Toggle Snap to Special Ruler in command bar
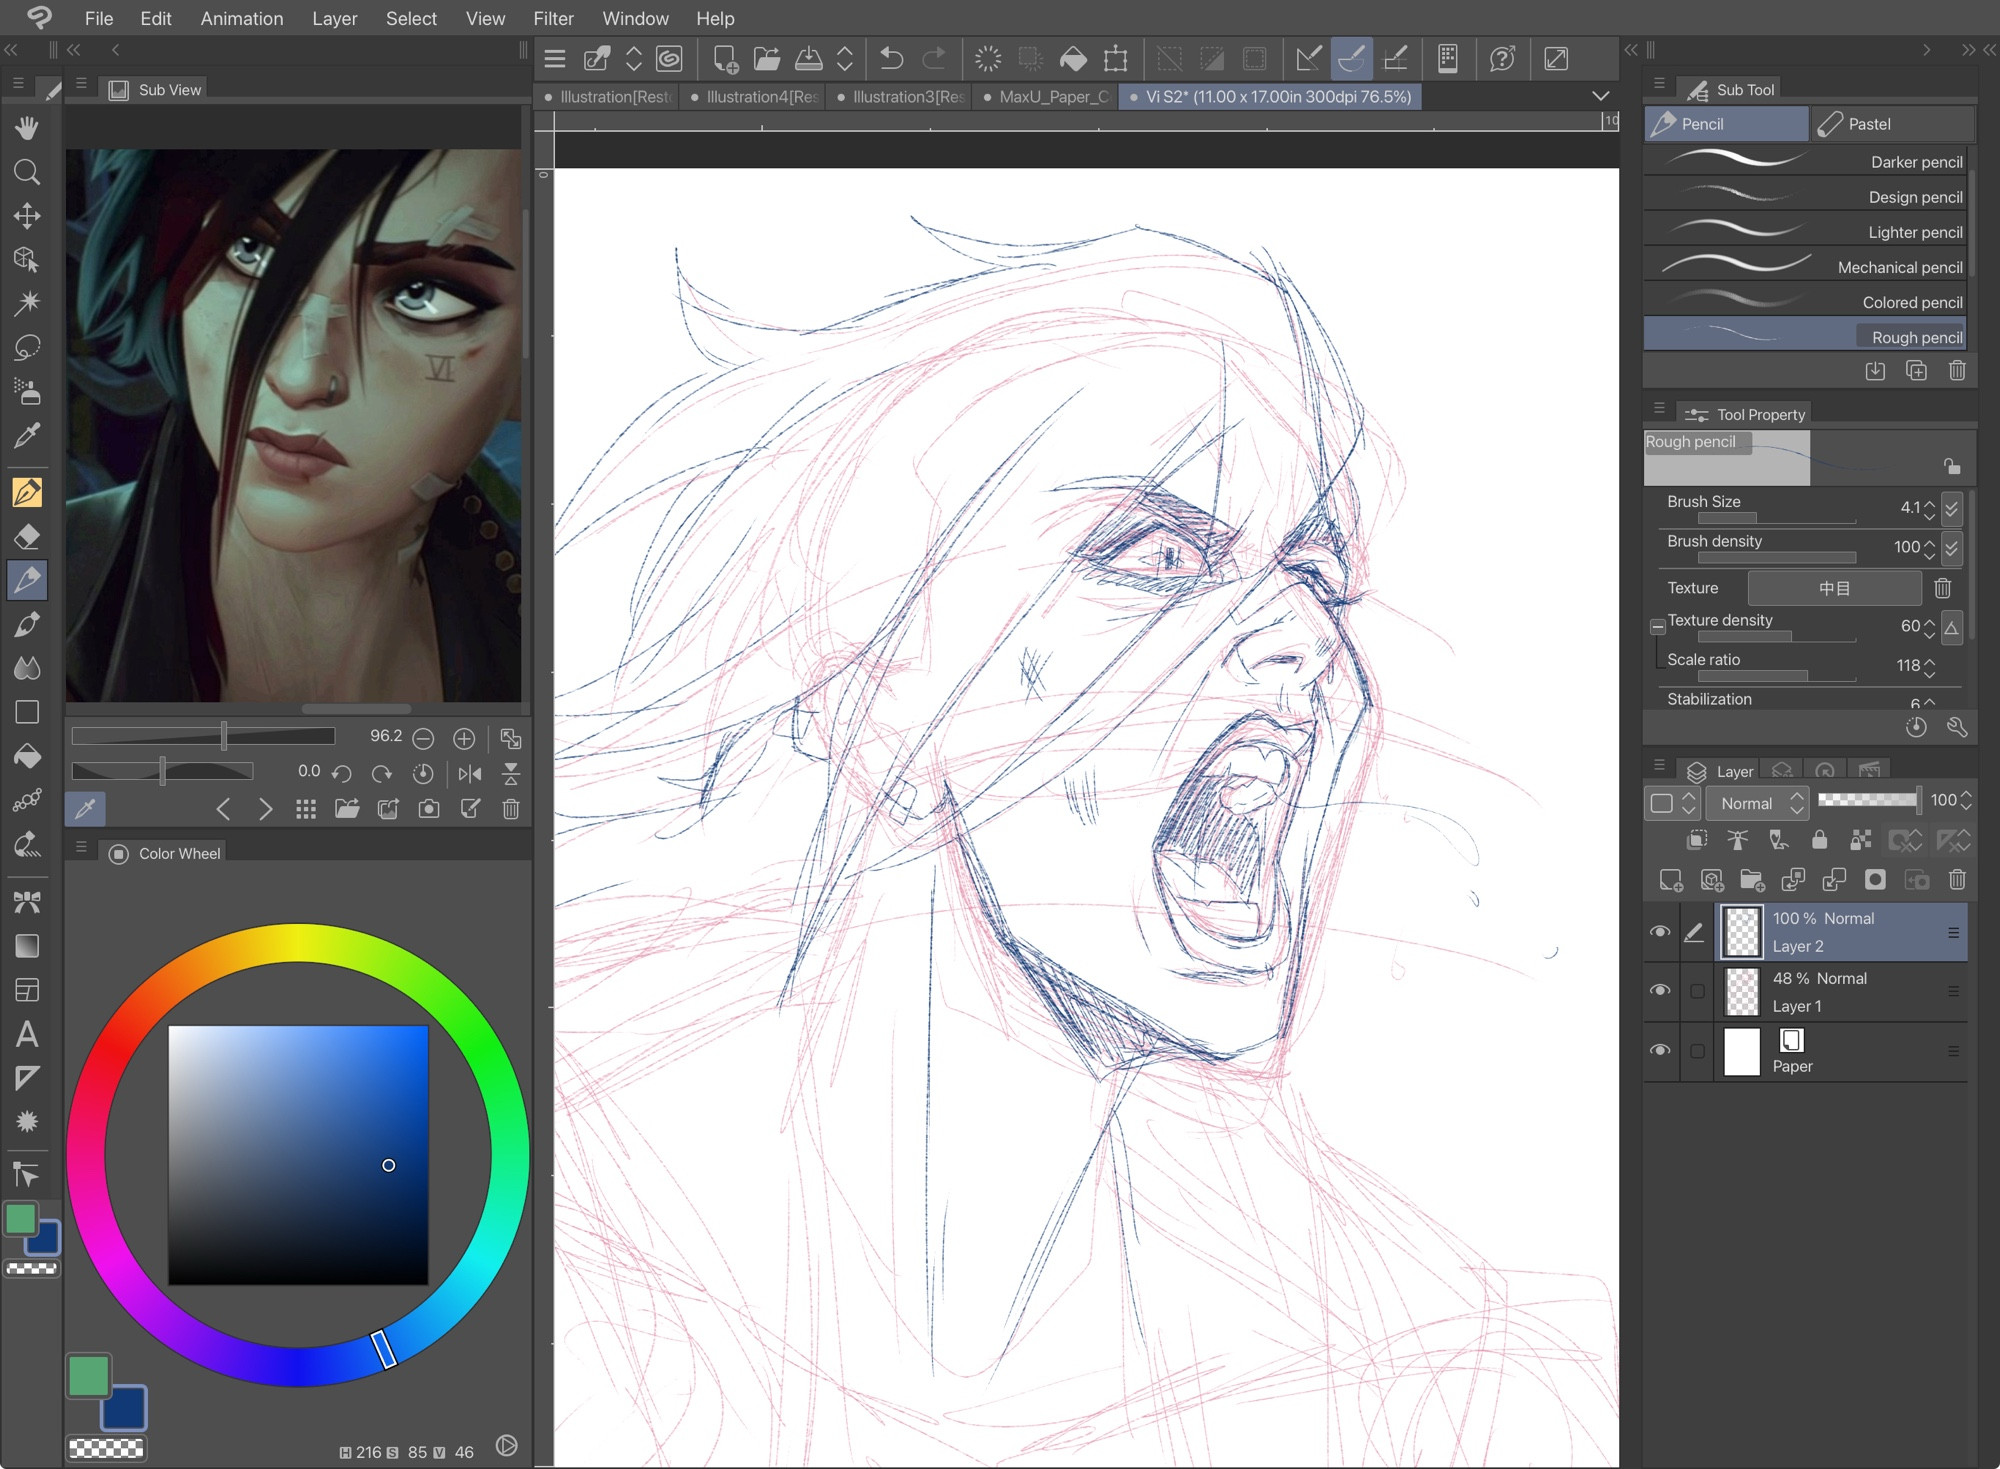Viewport: 2000px width, 1469px height. (x=1351, y=59)
